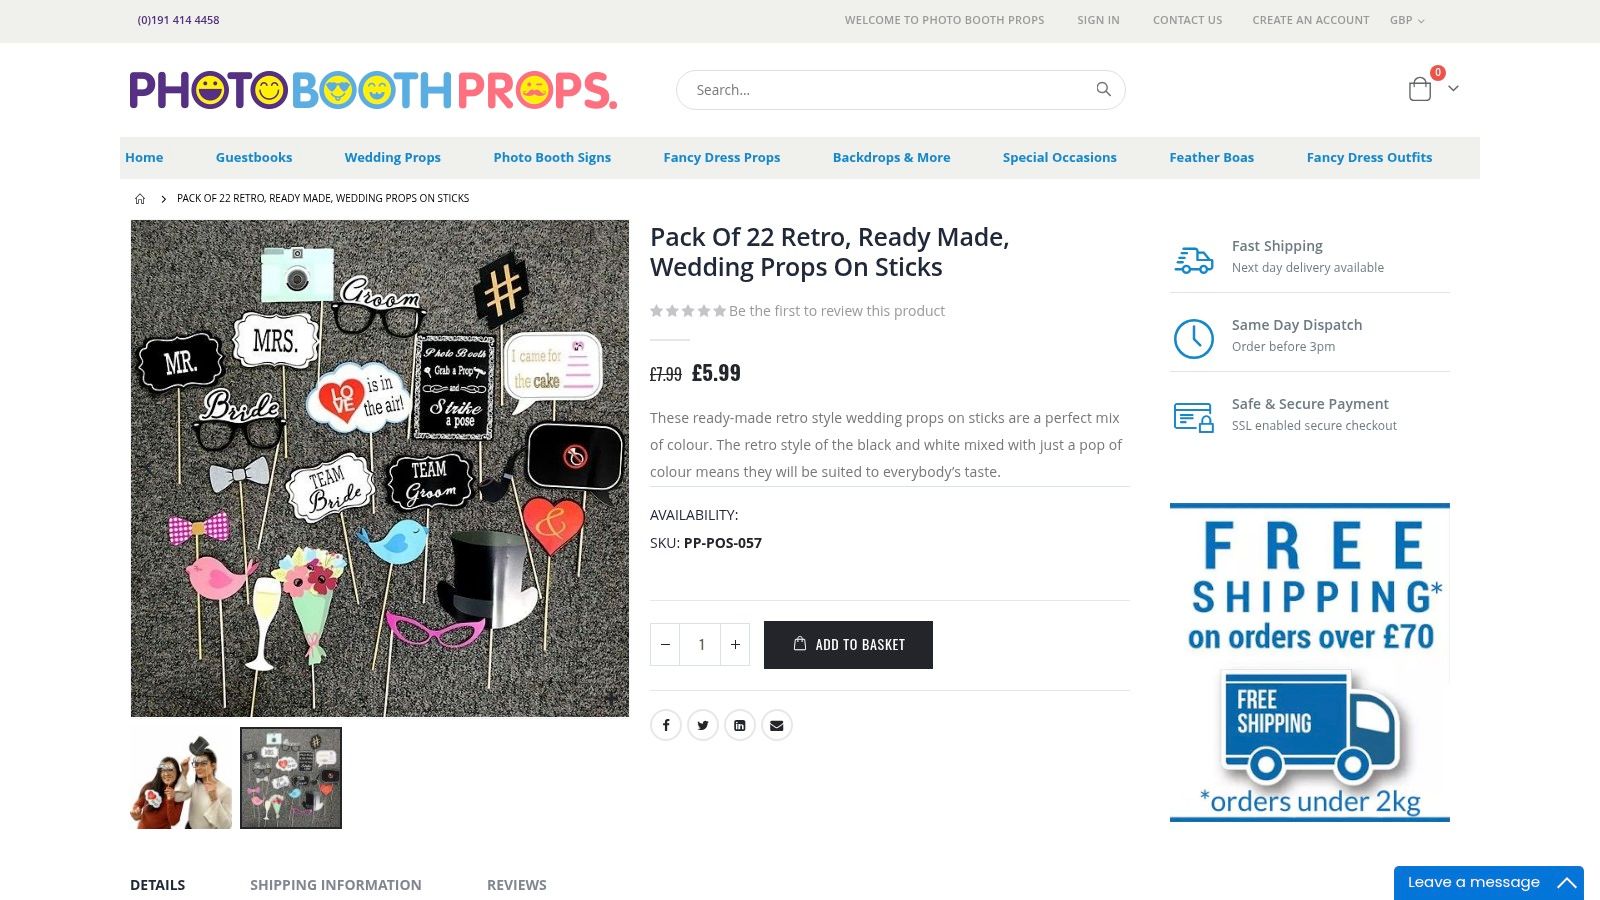Share product on LinkedIn
Viewport: 1600px width, 900px height.
(x=740, y=725)
